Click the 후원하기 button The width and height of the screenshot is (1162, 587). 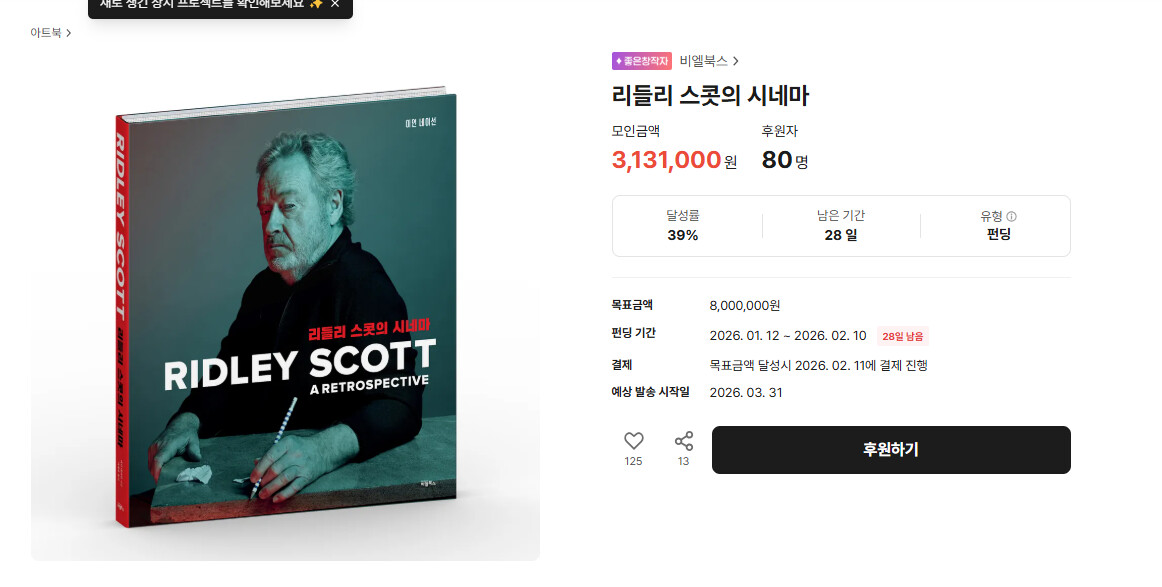[x=891, y=450]
